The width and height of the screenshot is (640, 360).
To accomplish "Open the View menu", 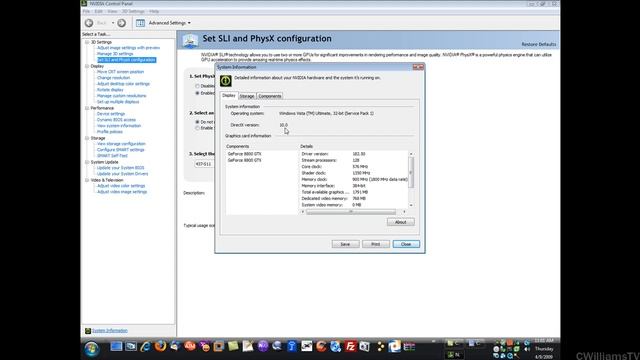I will 112,11.
